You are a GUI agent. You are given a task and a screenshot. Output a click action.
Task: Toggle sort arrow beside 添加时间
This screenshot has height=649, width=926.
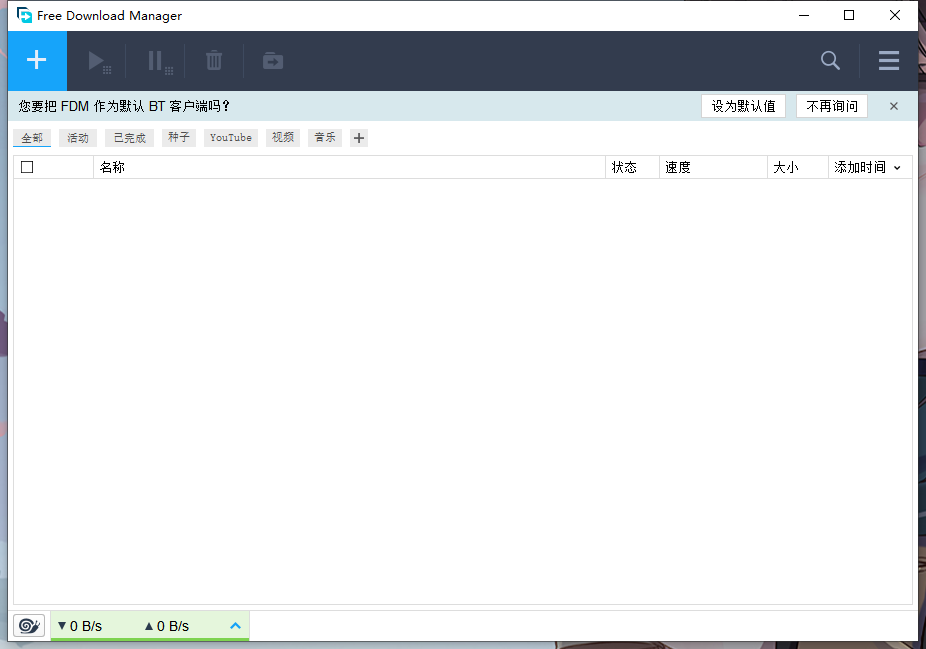[x=897, y=168]
